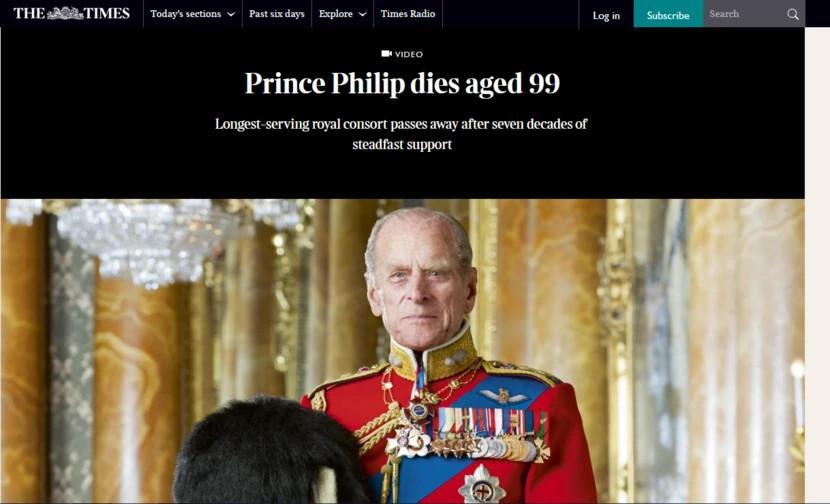Viewport: 830px width, 504px height.
Task: Focus the Search input field
Action: coord(746,14)
